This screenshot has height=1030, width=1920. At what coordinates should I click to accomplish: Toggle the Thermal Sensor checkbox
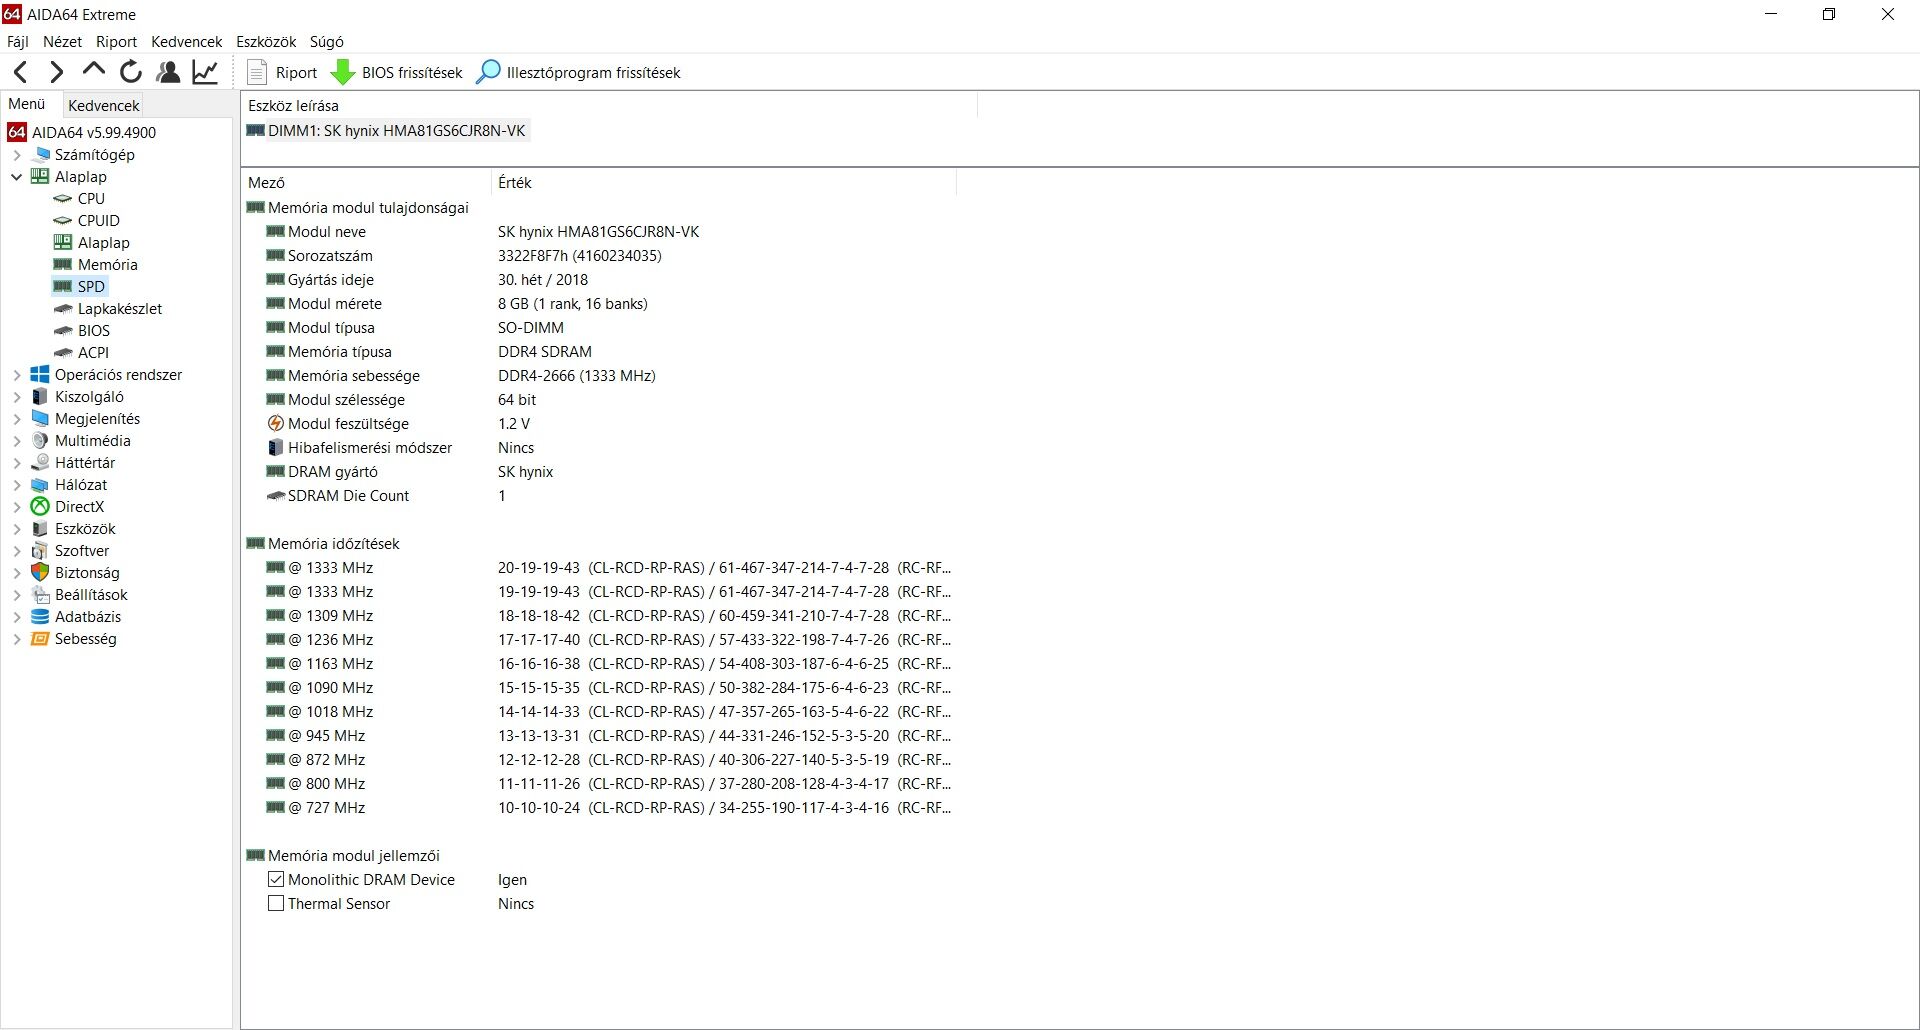point(276,904)
